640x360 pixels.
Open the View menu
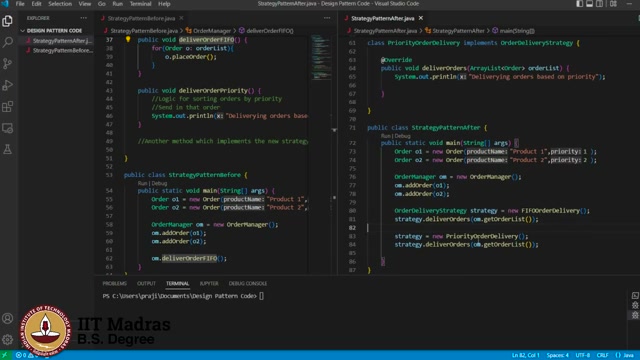pyautogui.click(x=84, y=4)
